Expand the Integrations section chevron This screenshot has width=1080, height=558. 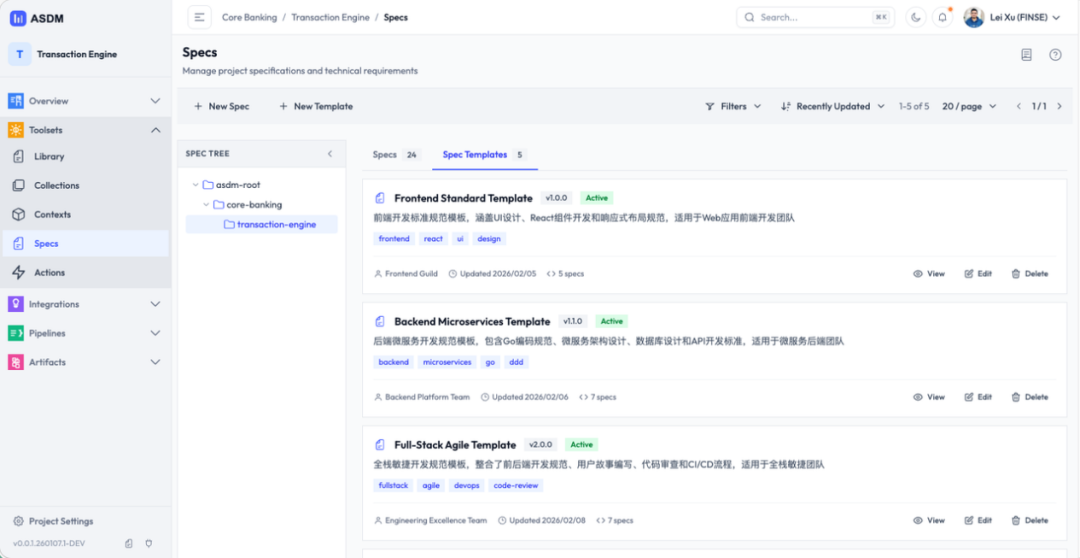155,304
